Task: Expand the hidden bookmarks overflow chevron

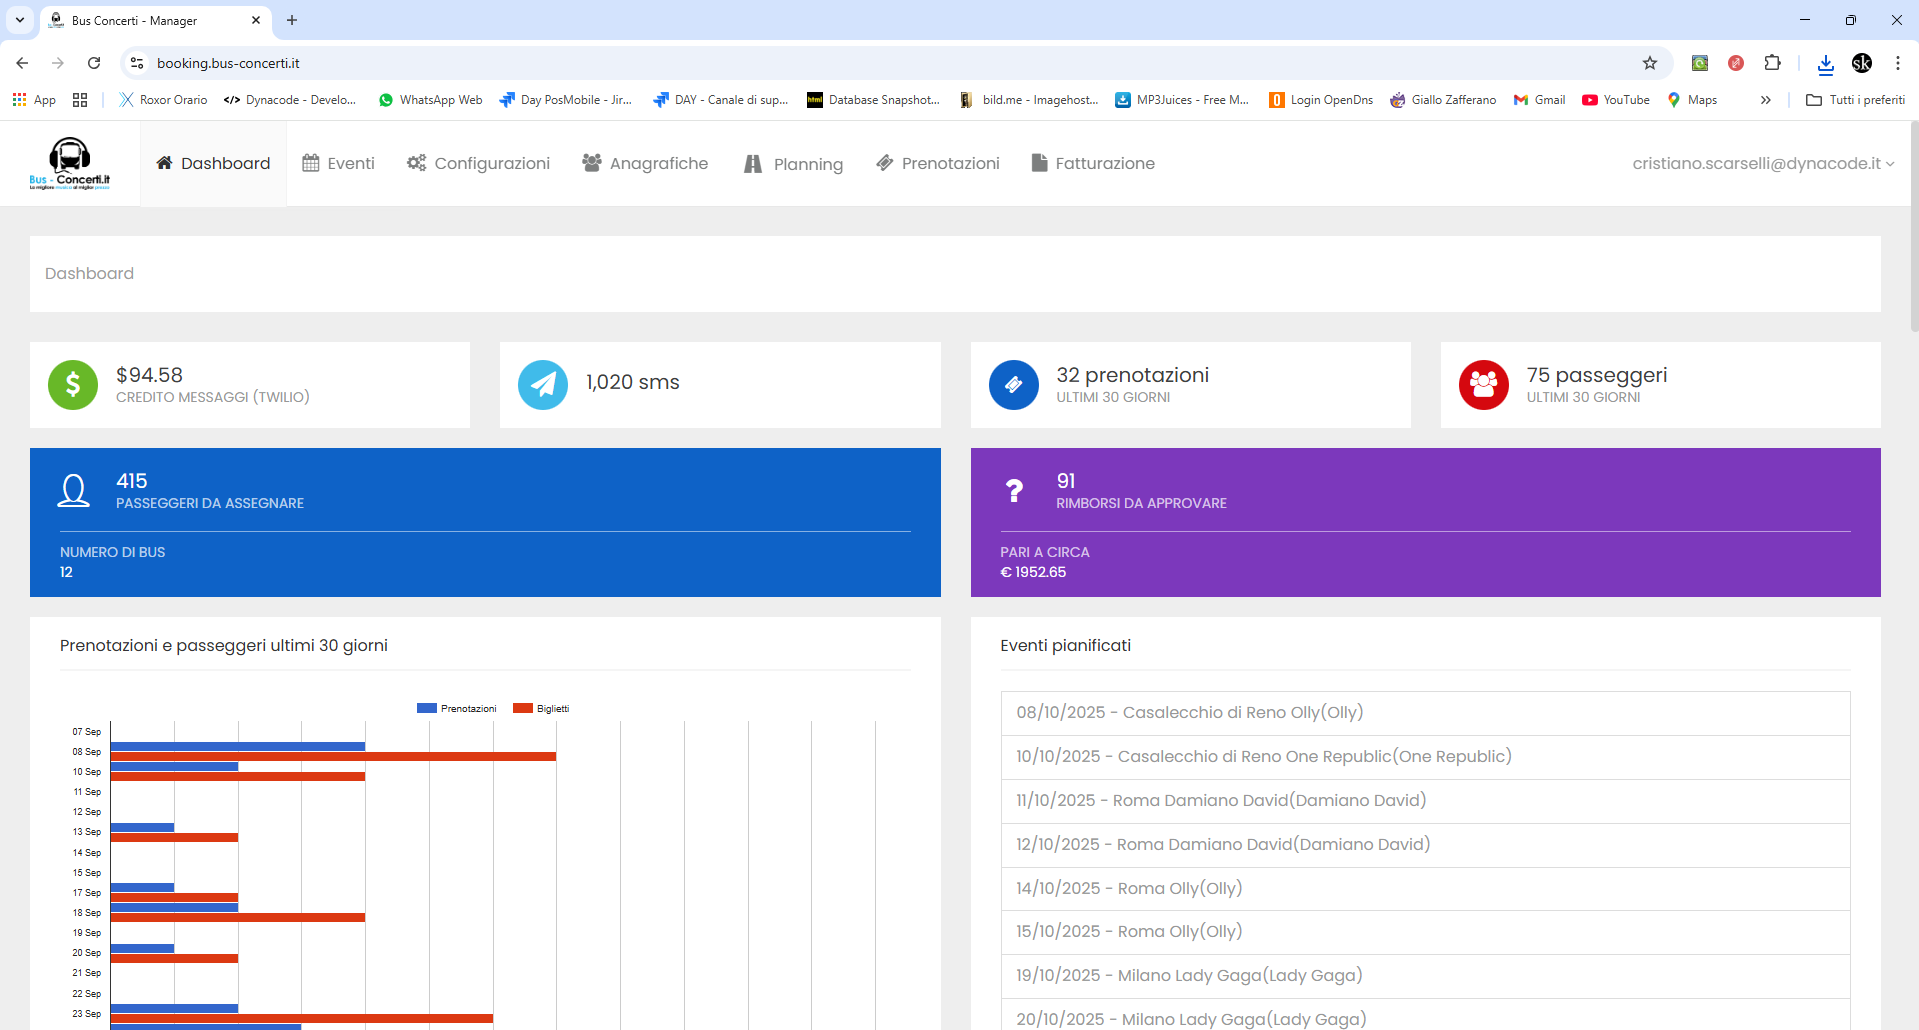Action: pyautogui.click(x=1766, y=100)
